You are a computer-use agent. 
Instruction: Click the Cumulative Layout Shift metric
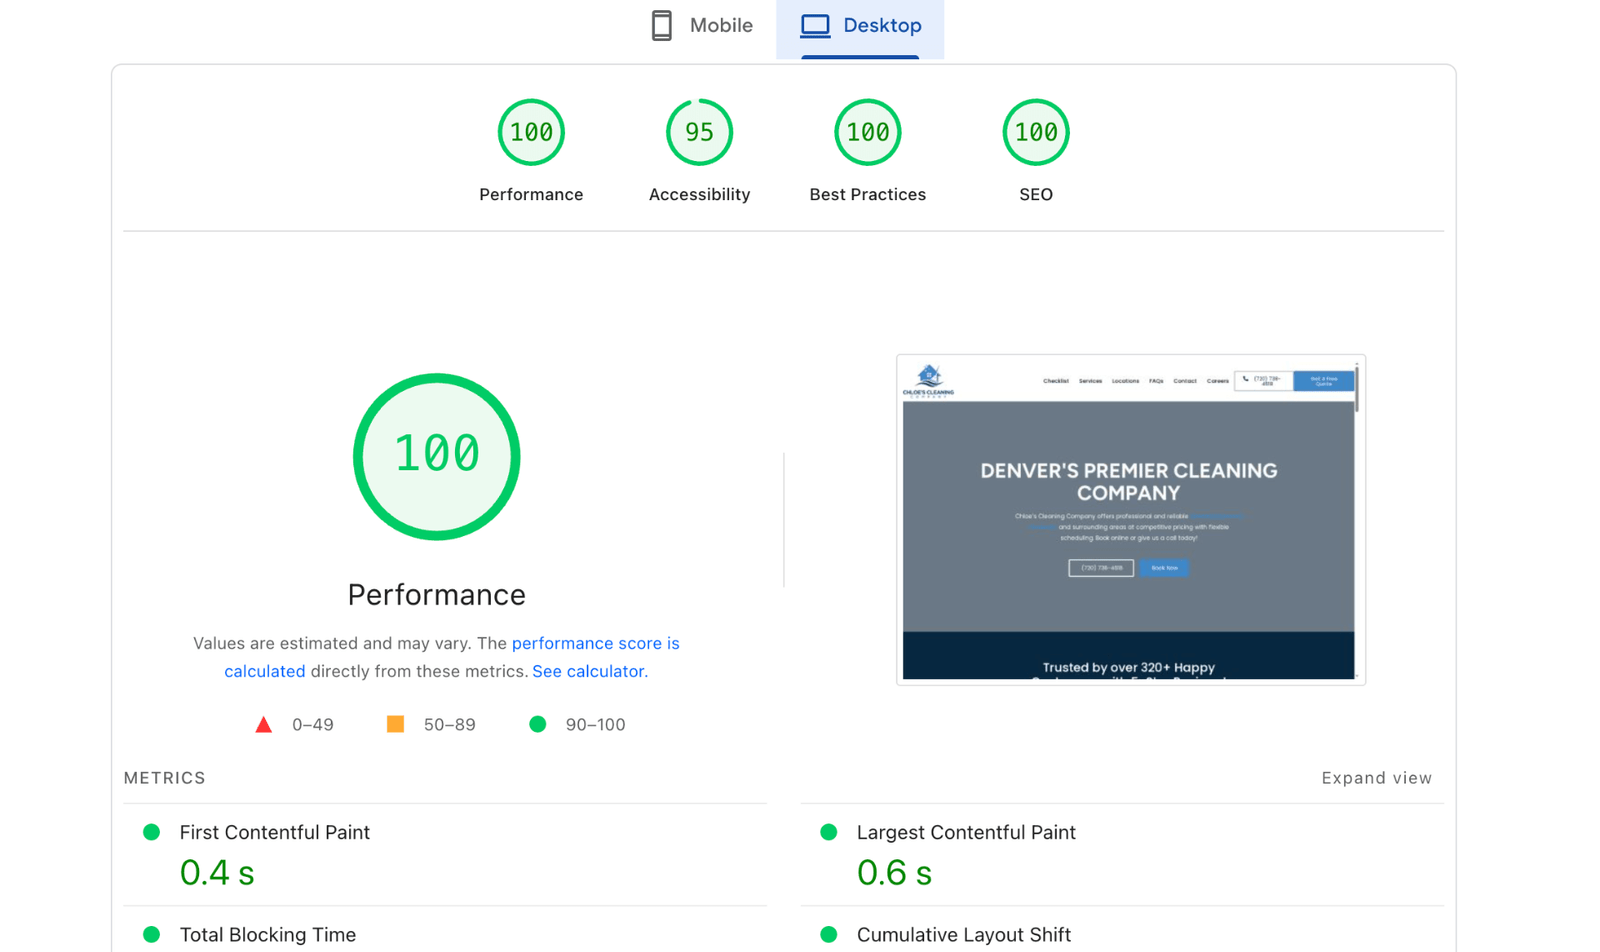(963, 934)
